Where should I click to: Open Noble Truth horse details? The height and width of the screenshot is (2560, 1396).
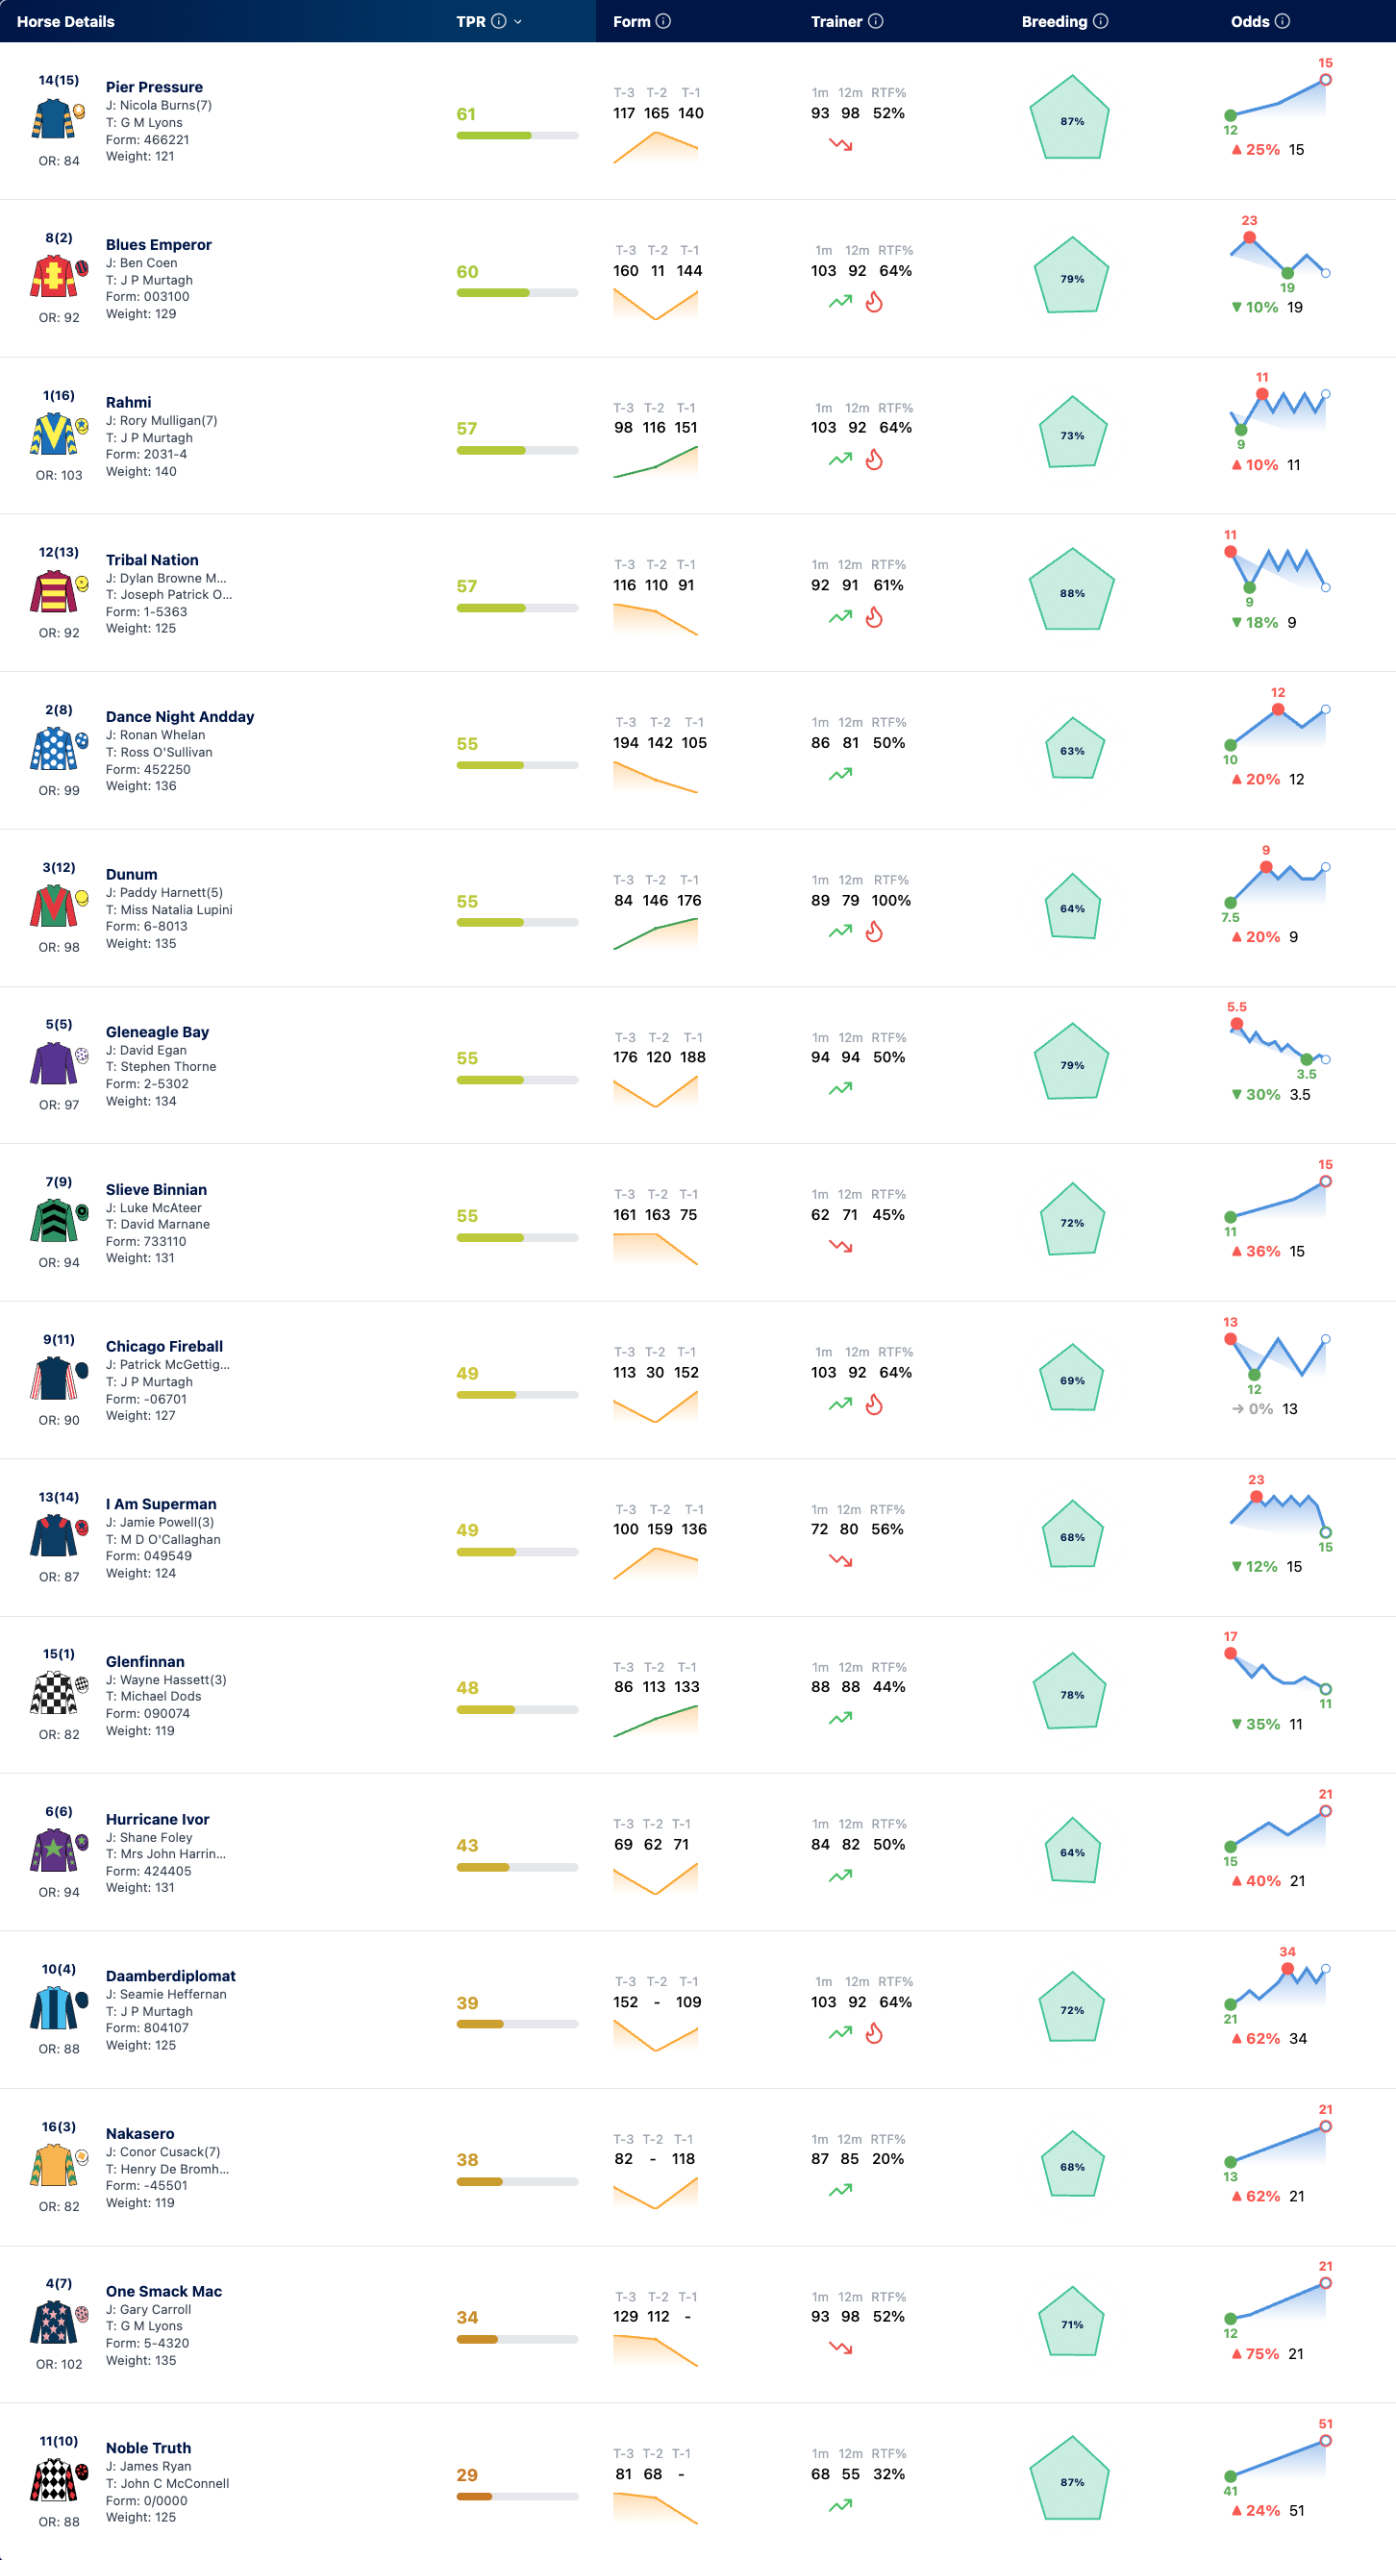pyautogui.click(x=148, y=2447)
